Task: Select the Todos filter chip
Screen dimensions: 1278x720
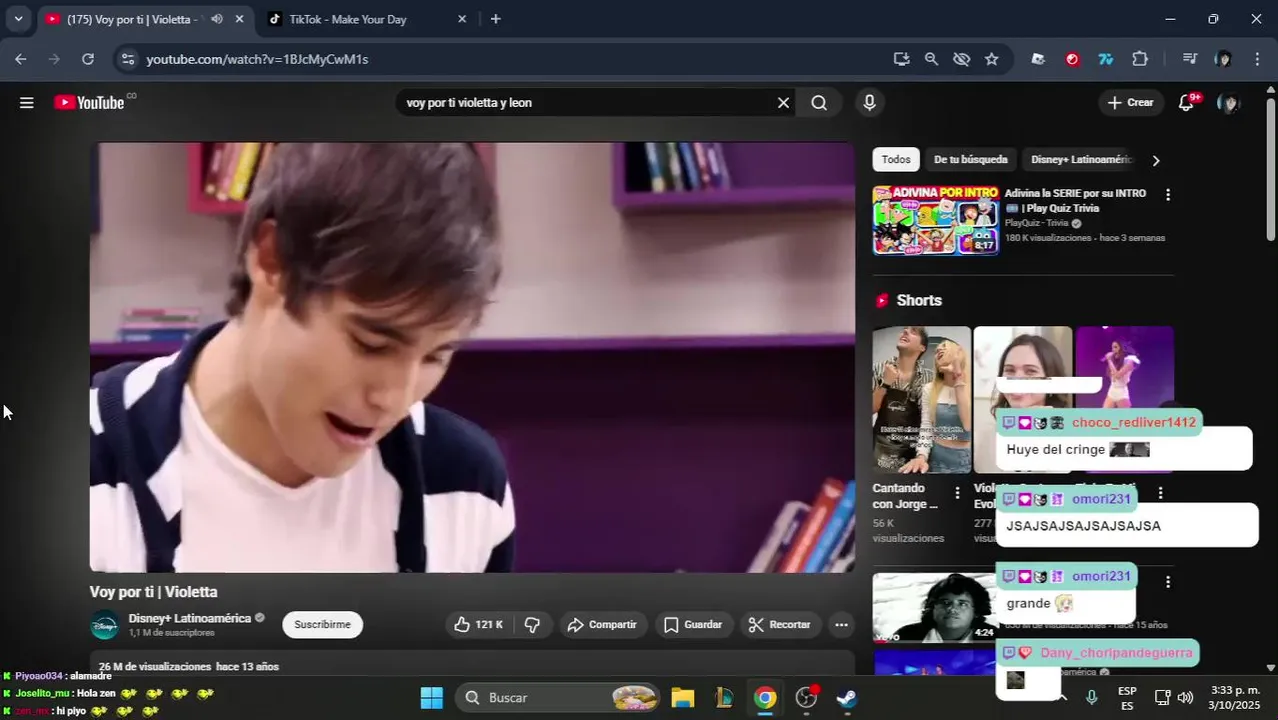Action: coord(896,160)
